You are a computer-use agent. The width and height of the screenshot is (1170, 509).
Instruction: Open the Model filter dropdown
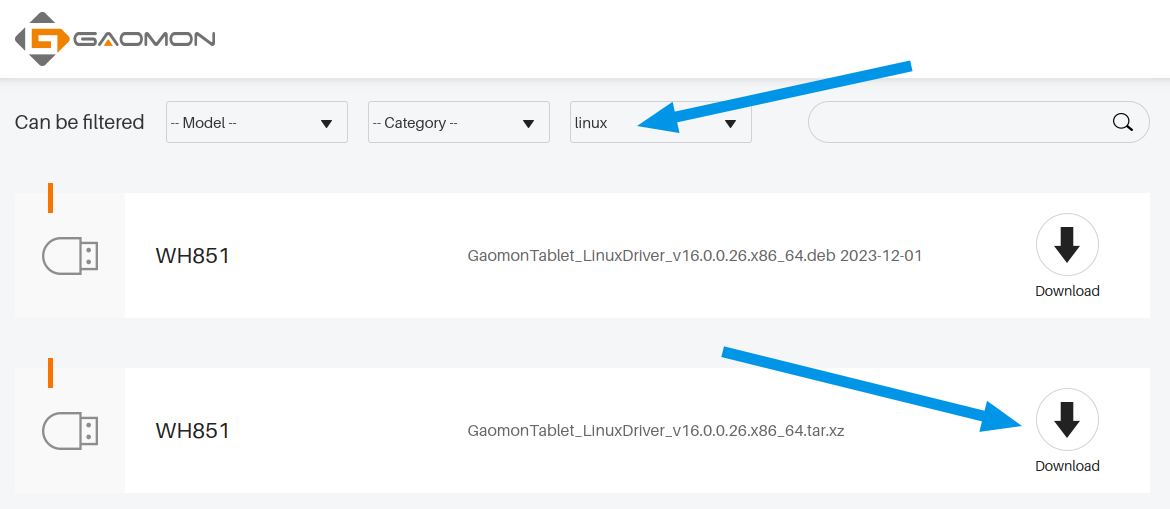click(257, 122)
